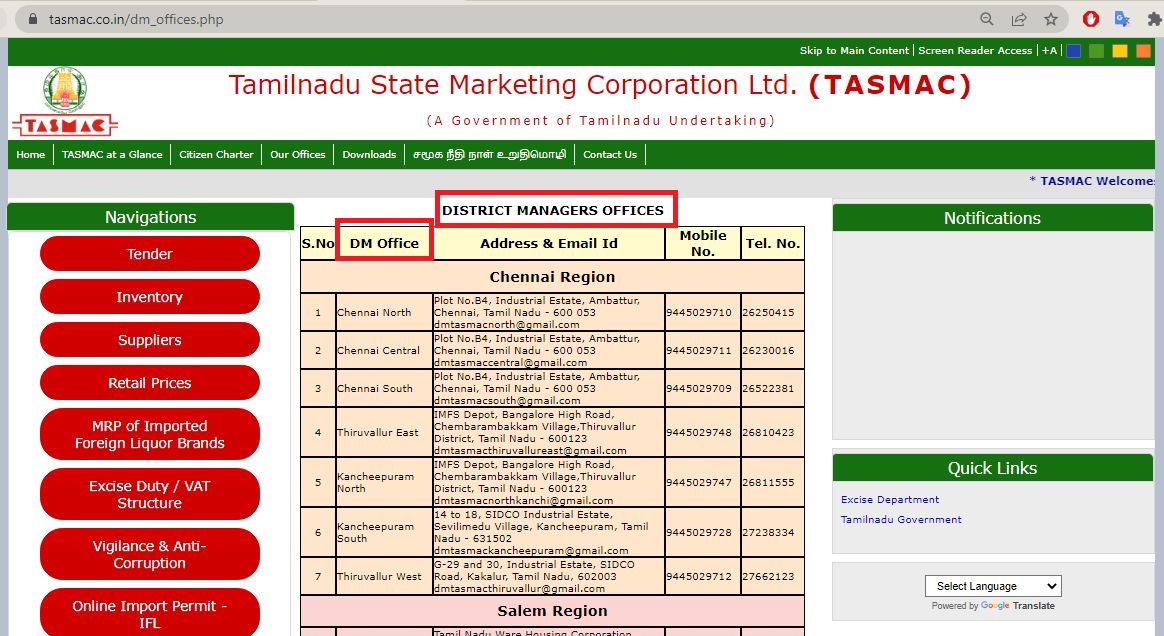Image resolution: width=1164 pixels, height=636 pixels.
Task: Click the TASMAC logo
Action: [x=65, y=102]
